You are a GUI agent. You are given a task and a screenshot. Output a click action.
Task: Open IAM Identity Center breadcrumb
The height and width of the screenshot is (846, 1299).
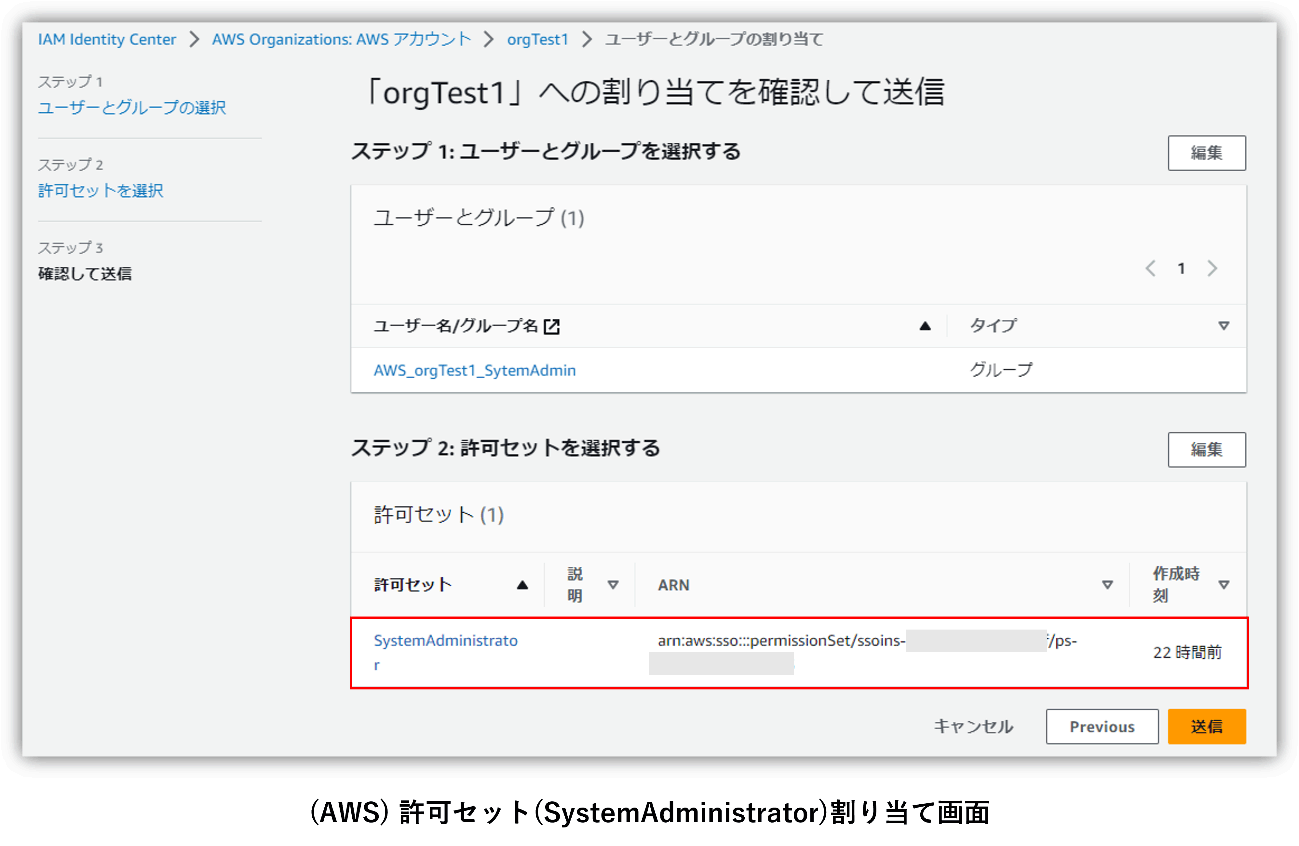[x=107, y=40]
